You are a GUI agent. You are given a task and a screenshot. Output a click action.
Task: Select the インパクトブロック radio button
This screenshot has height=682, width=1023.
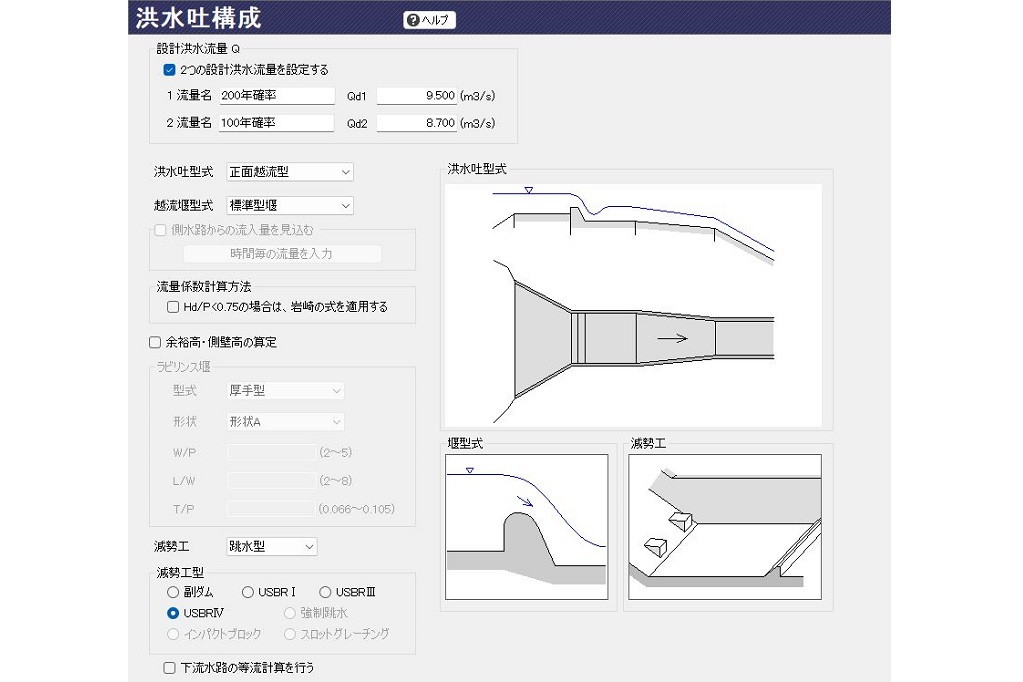tap(173, 634)
